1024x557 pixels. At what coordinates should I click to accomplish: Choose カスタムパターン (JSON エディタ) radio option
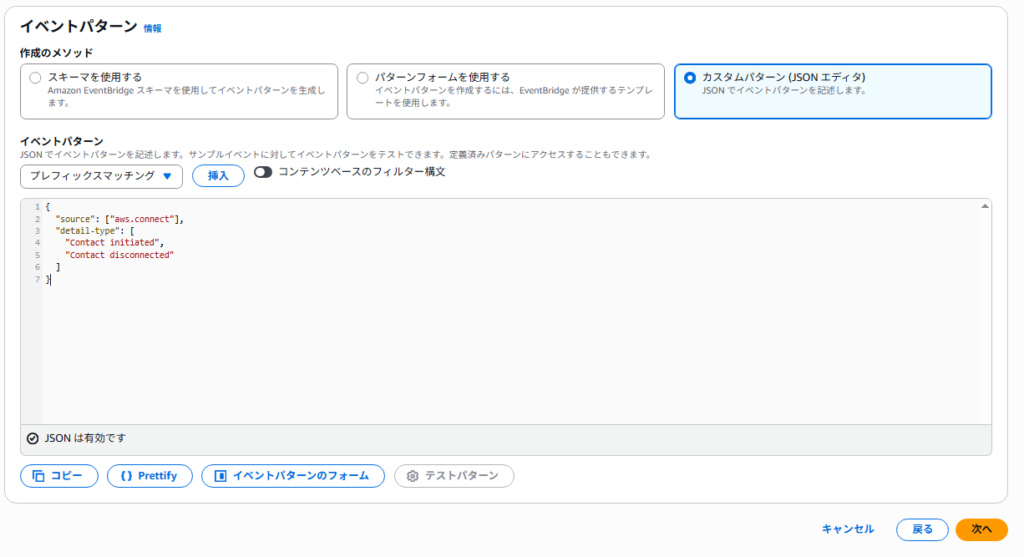coord(689,77)
